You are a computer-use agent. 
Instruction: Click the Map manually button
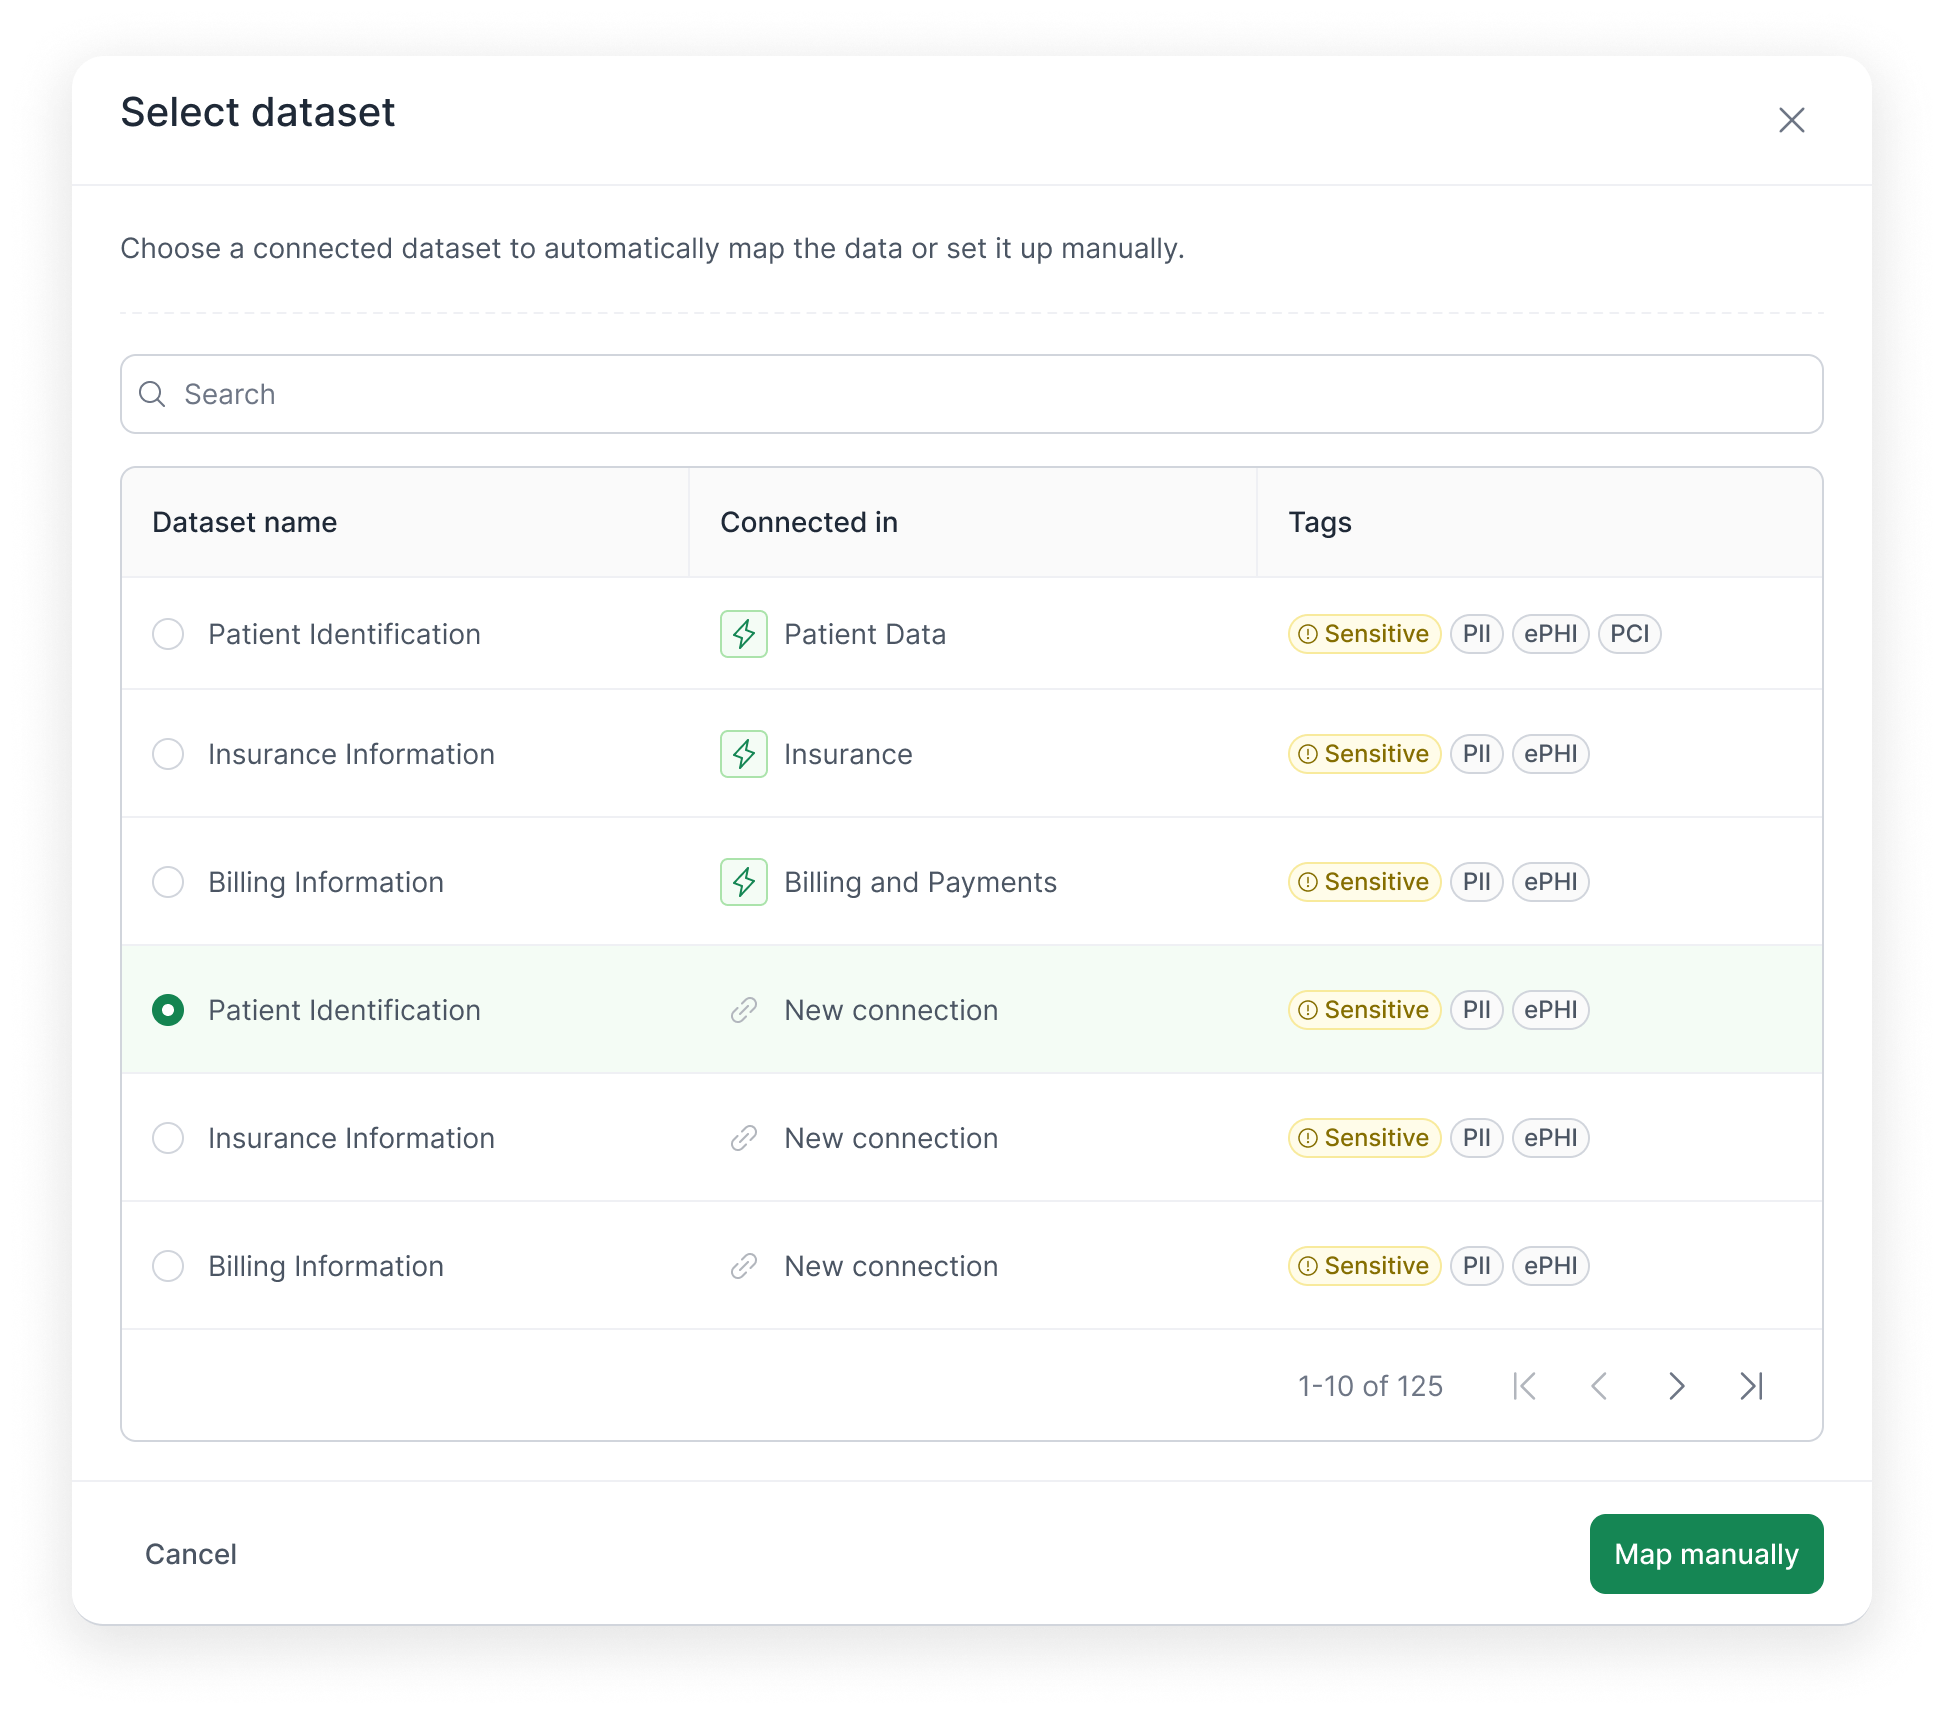[1706, 1554]
